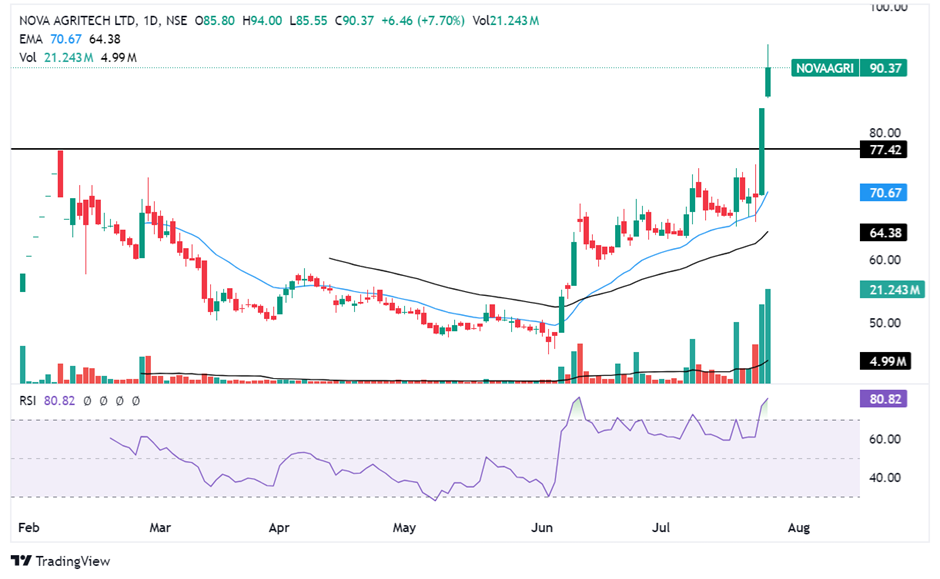Click the tallest green volume bar
The height and width of the screenshot is (579, 940).
769,335
